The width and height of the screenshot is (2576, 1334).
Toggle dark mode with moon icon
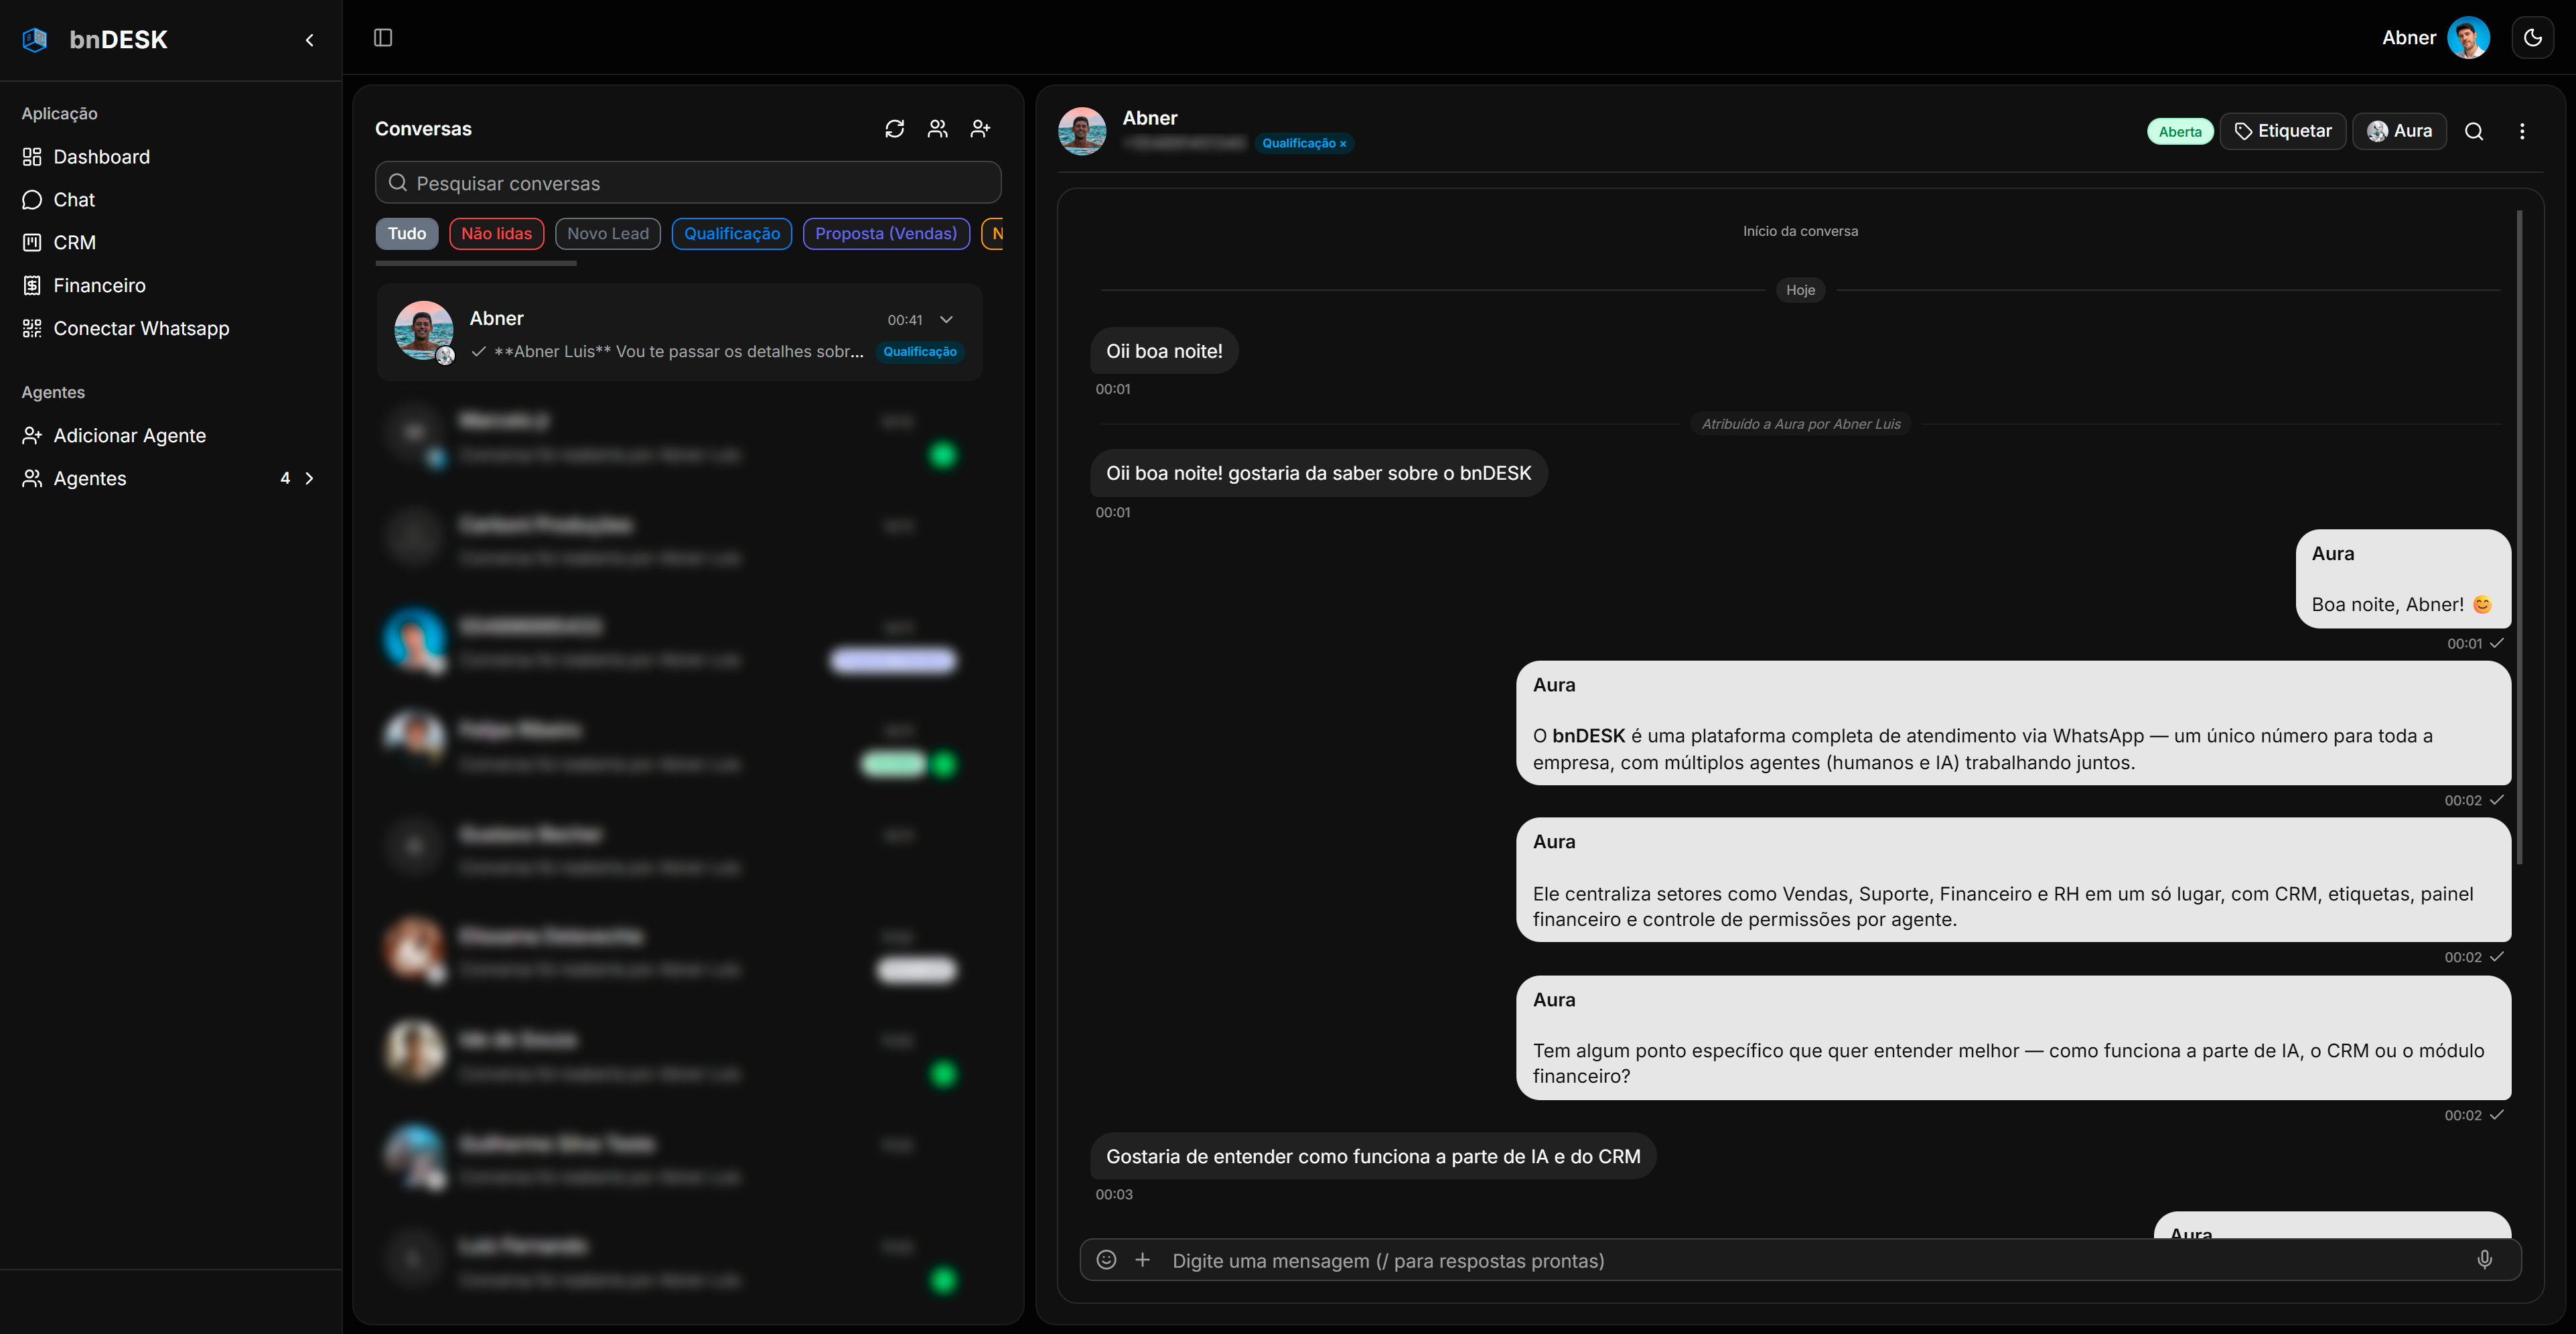pyautogui.click(x=2532, y=38)
